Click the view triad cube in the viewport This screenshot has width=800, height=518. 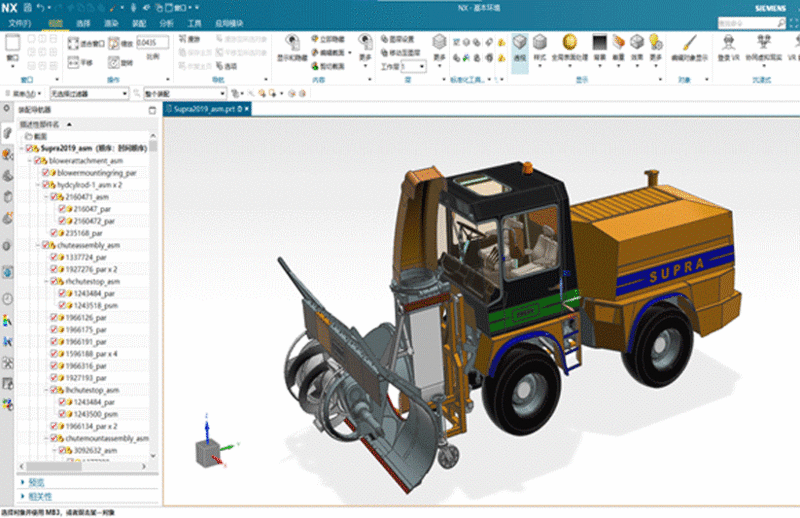point(208,453)
